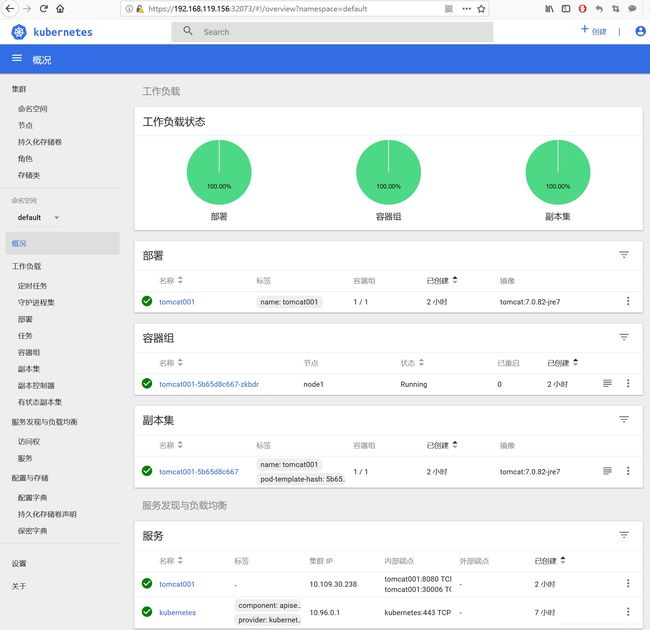Image resolution: width=650 pixels, height=630 pixels.
Task: Open actions menu for tomcat001-5b65d8c667-zkbdr pod
Action: 628,383
